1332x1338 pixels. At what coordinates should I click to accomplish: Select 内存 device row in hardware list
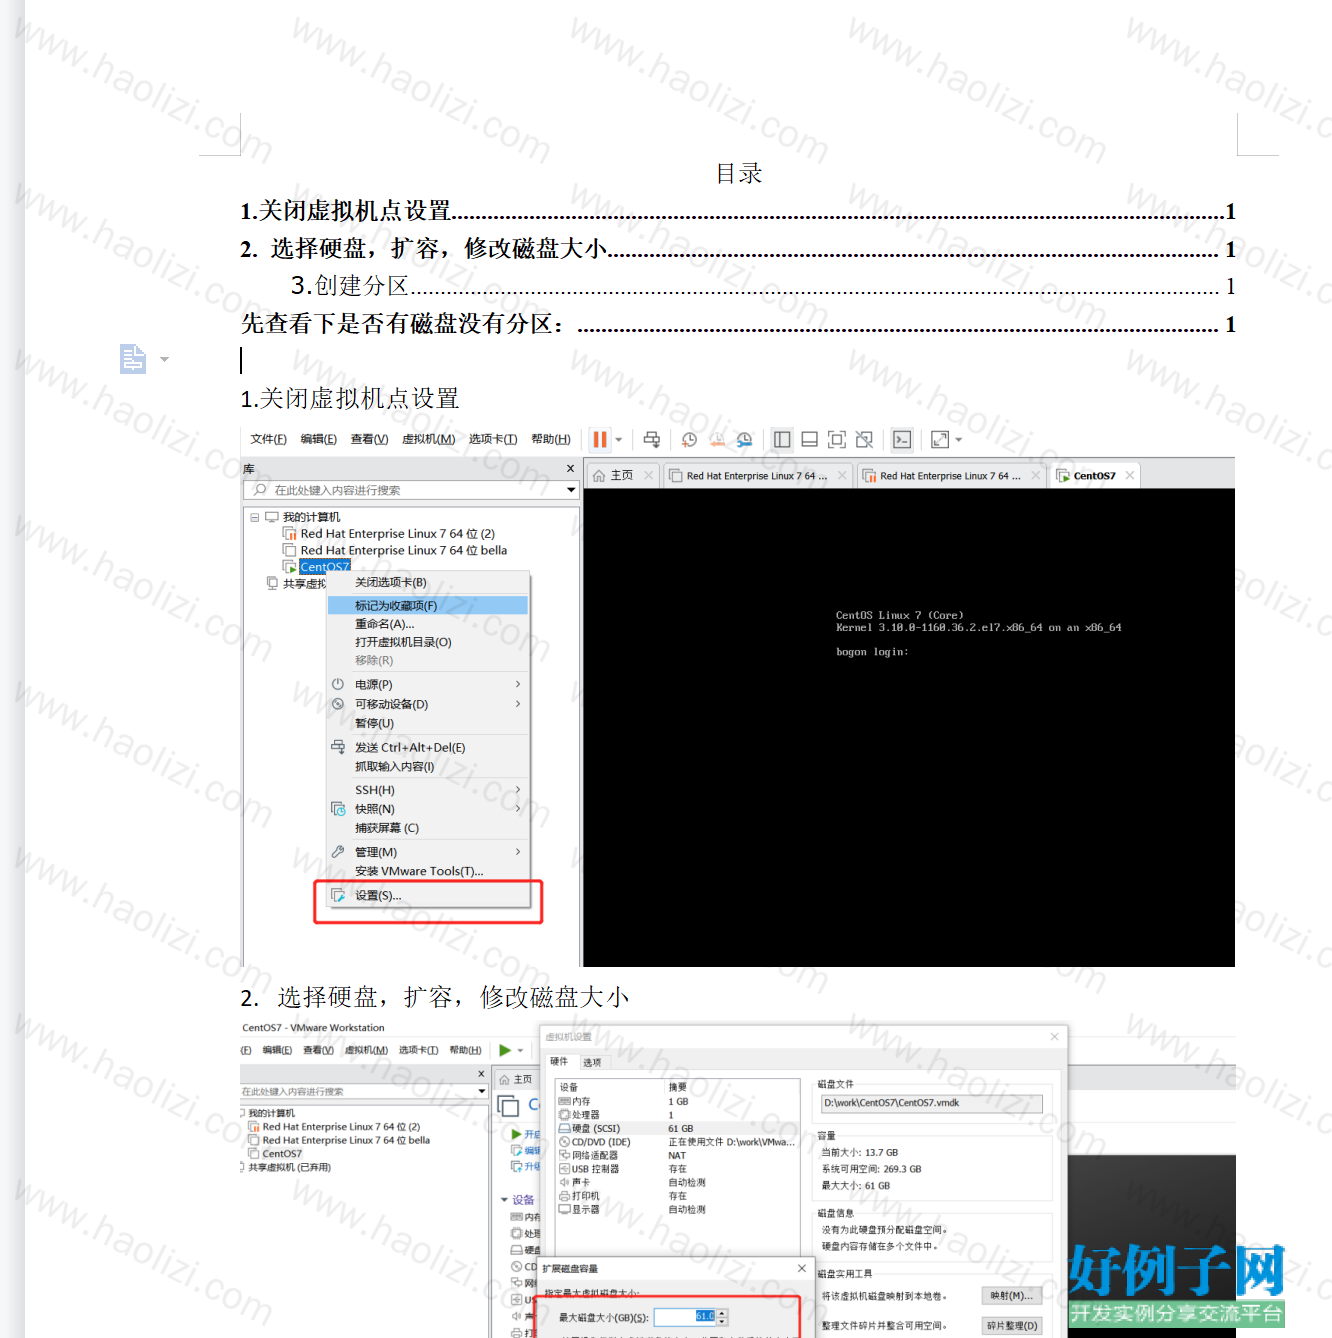pyautogui.click(x=677, y=1101)
